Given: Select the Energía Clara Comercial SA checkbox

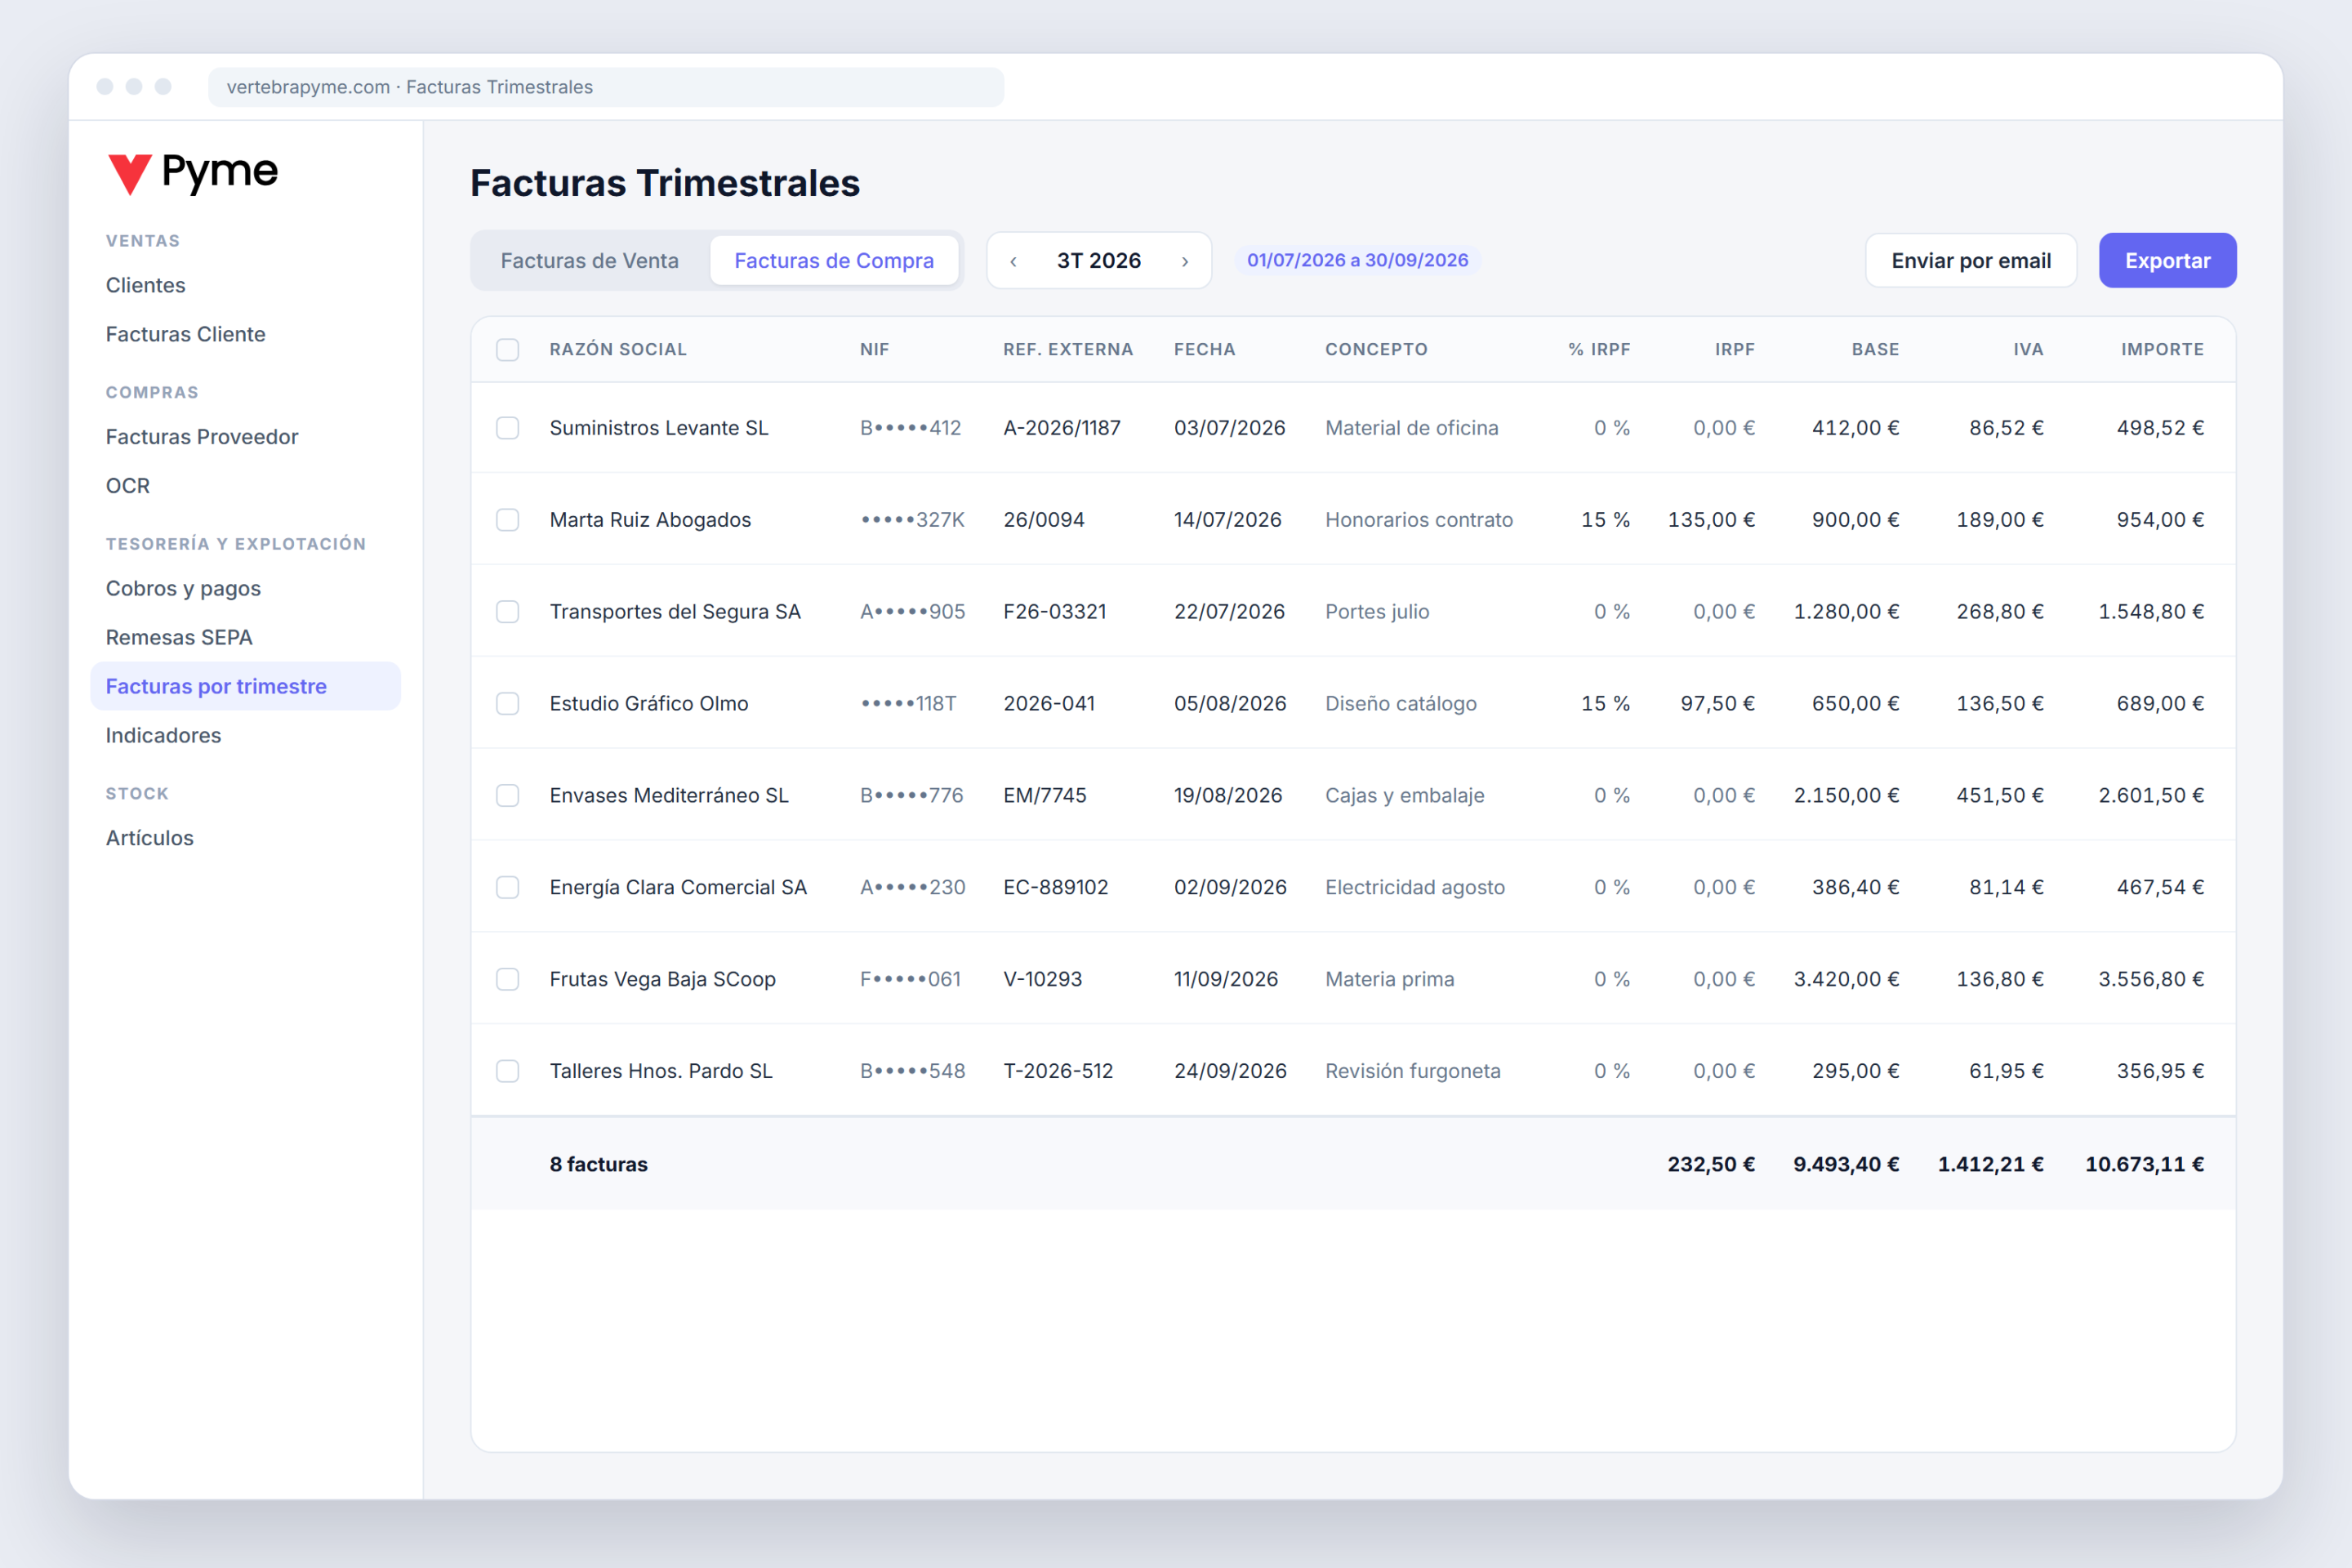Looking at the screenshot, I should [508, 888].
